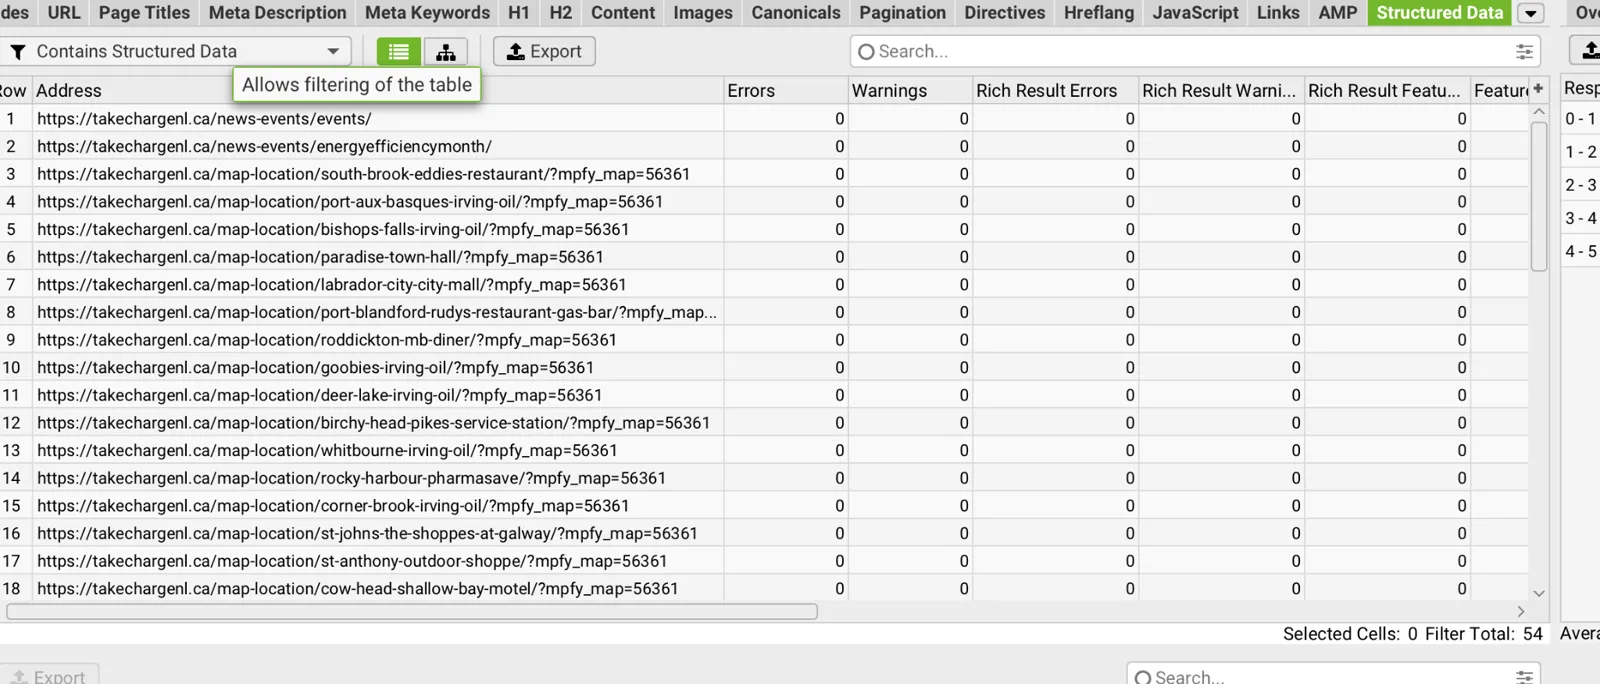Viewport: 1600px width, 684px height.
Task: Click the horizontal scrollbar of the table
Action: coord(412,611)
